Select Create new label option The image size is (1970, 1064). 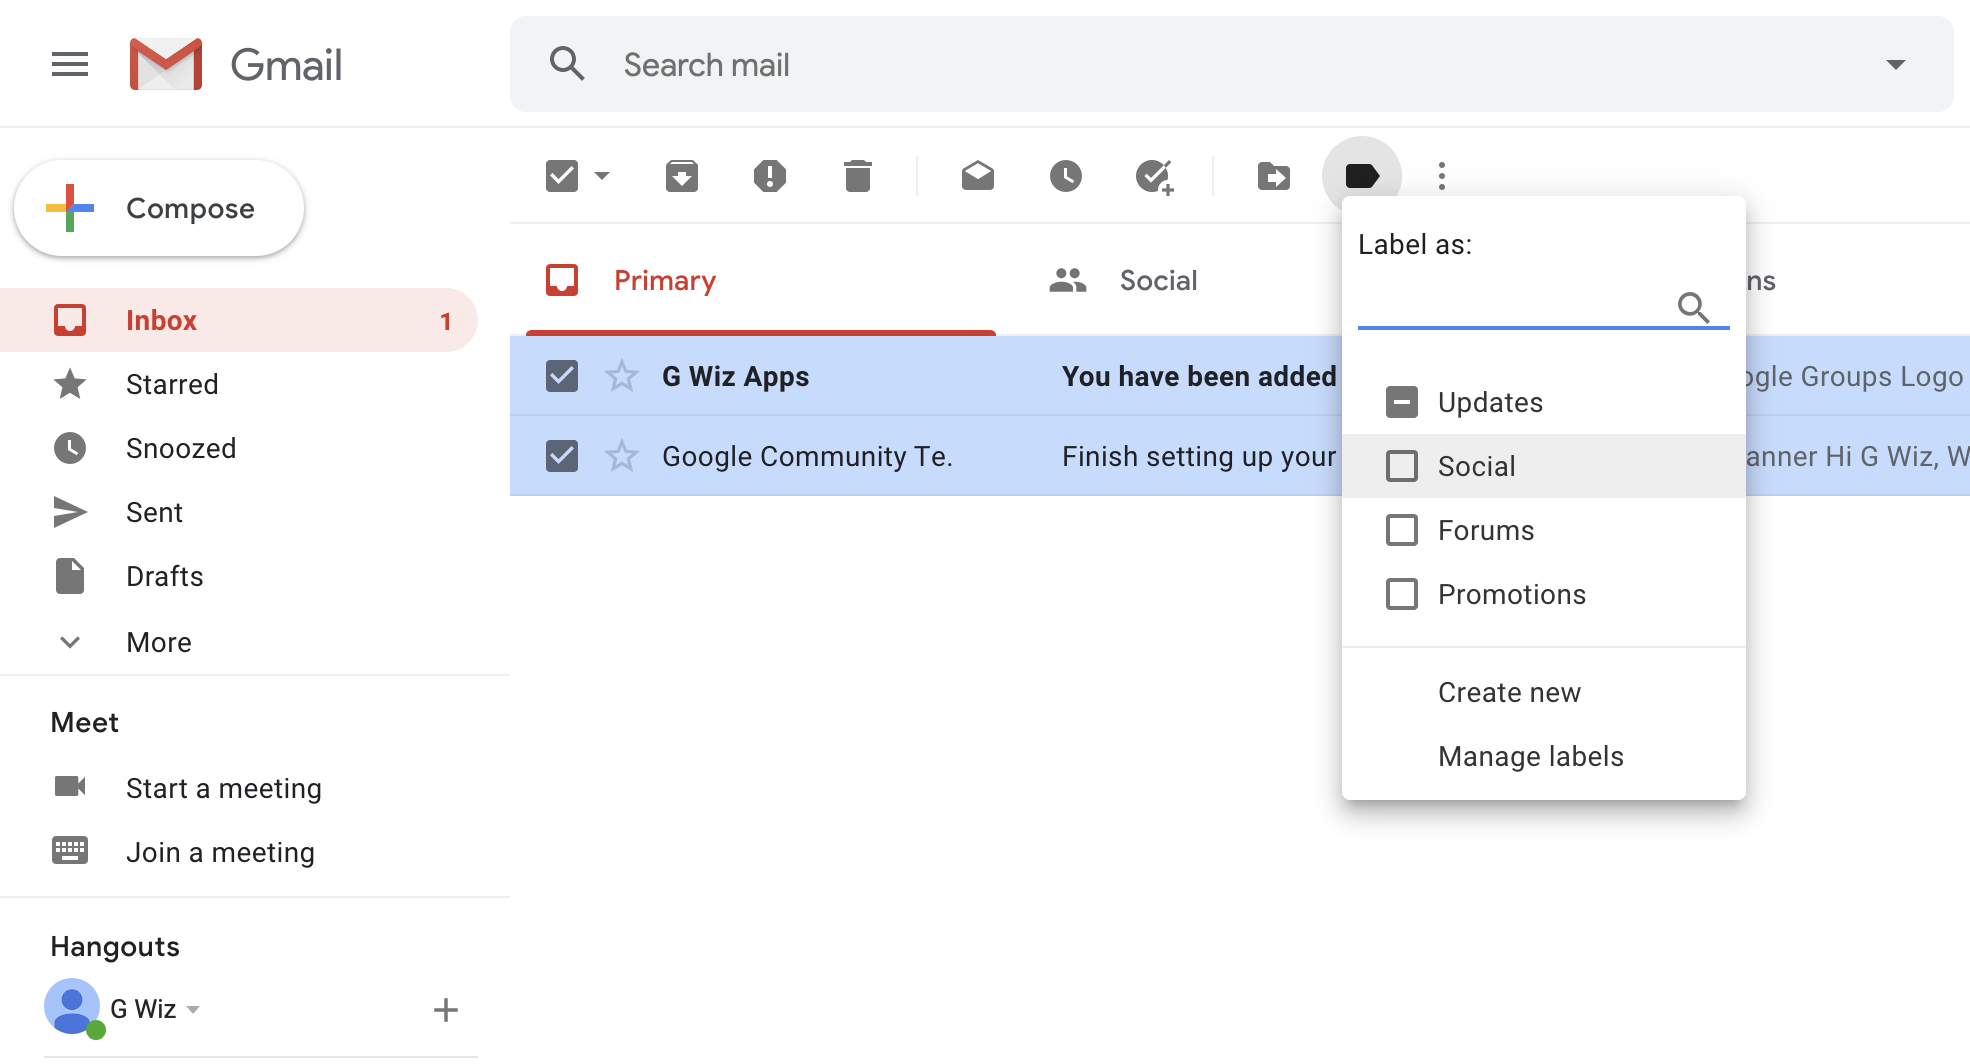tap(1544, 692)
